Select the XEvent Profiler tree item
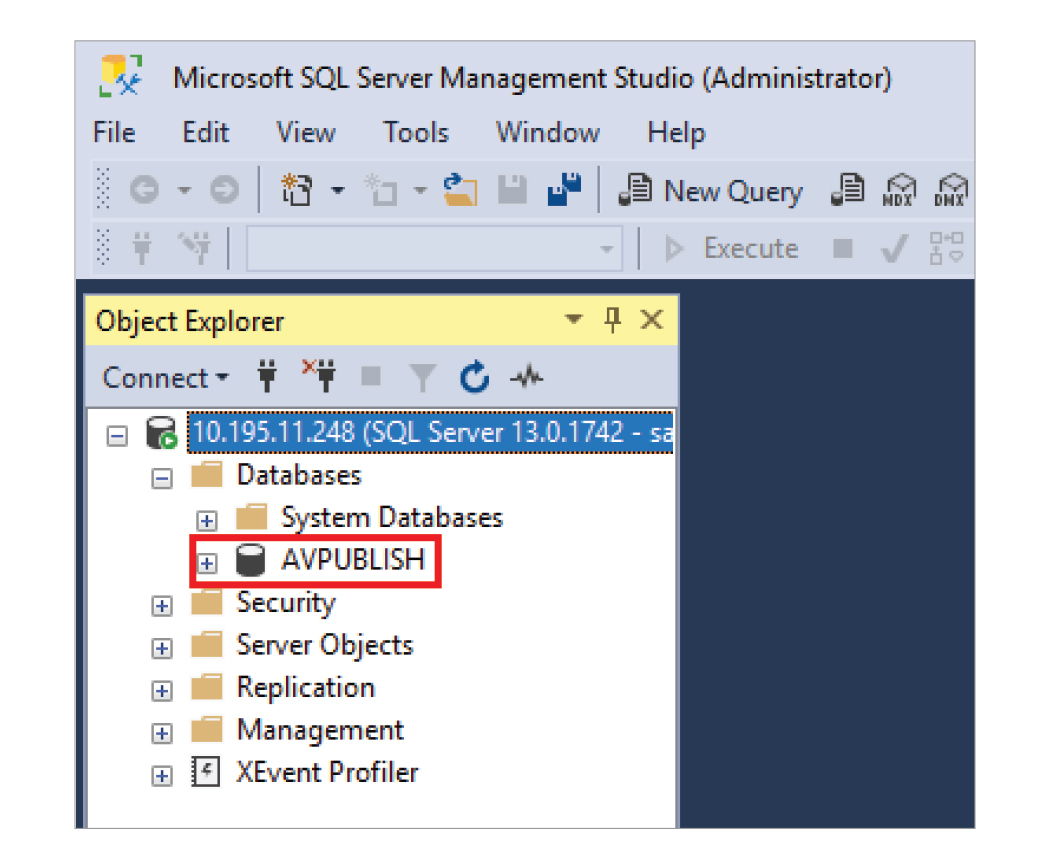The image size is (1050, 865). click(x=327, y=772)
